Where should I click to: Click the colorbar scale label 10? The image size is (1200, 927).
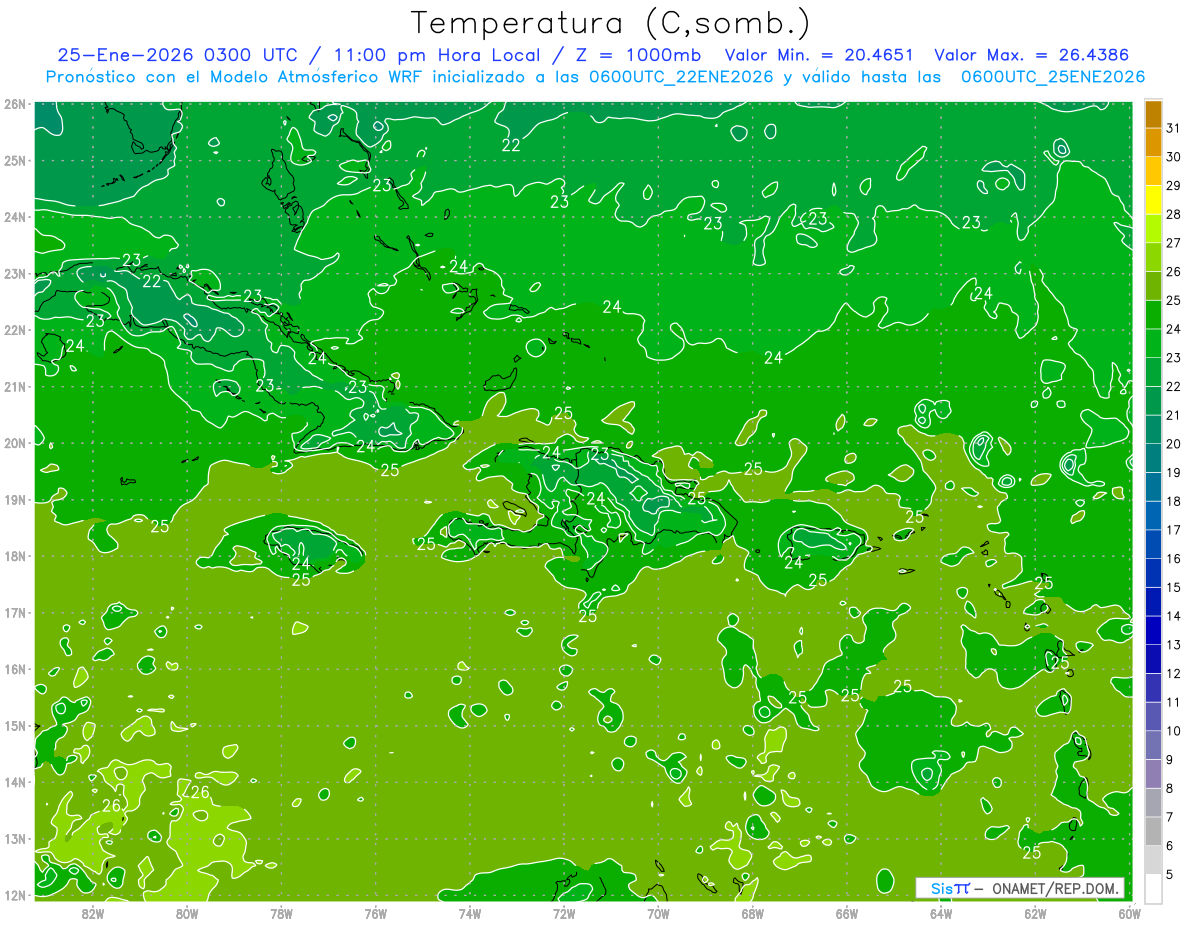(x=1173, y=731)
